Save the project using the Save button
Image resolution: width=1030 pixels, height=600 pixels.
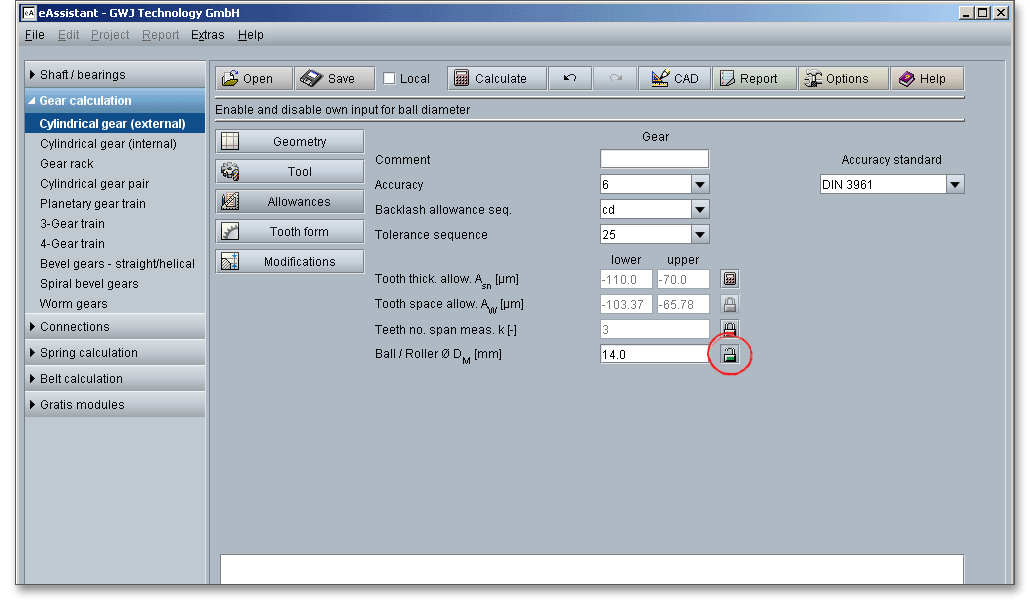(x=334, y=79)
